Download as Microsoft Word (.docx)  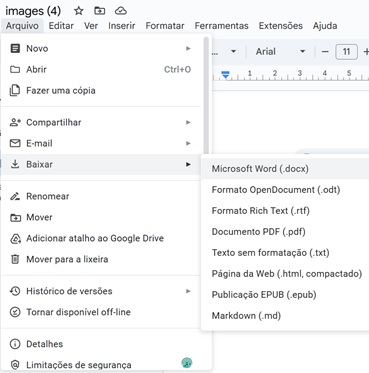click(x=285, y=169)
